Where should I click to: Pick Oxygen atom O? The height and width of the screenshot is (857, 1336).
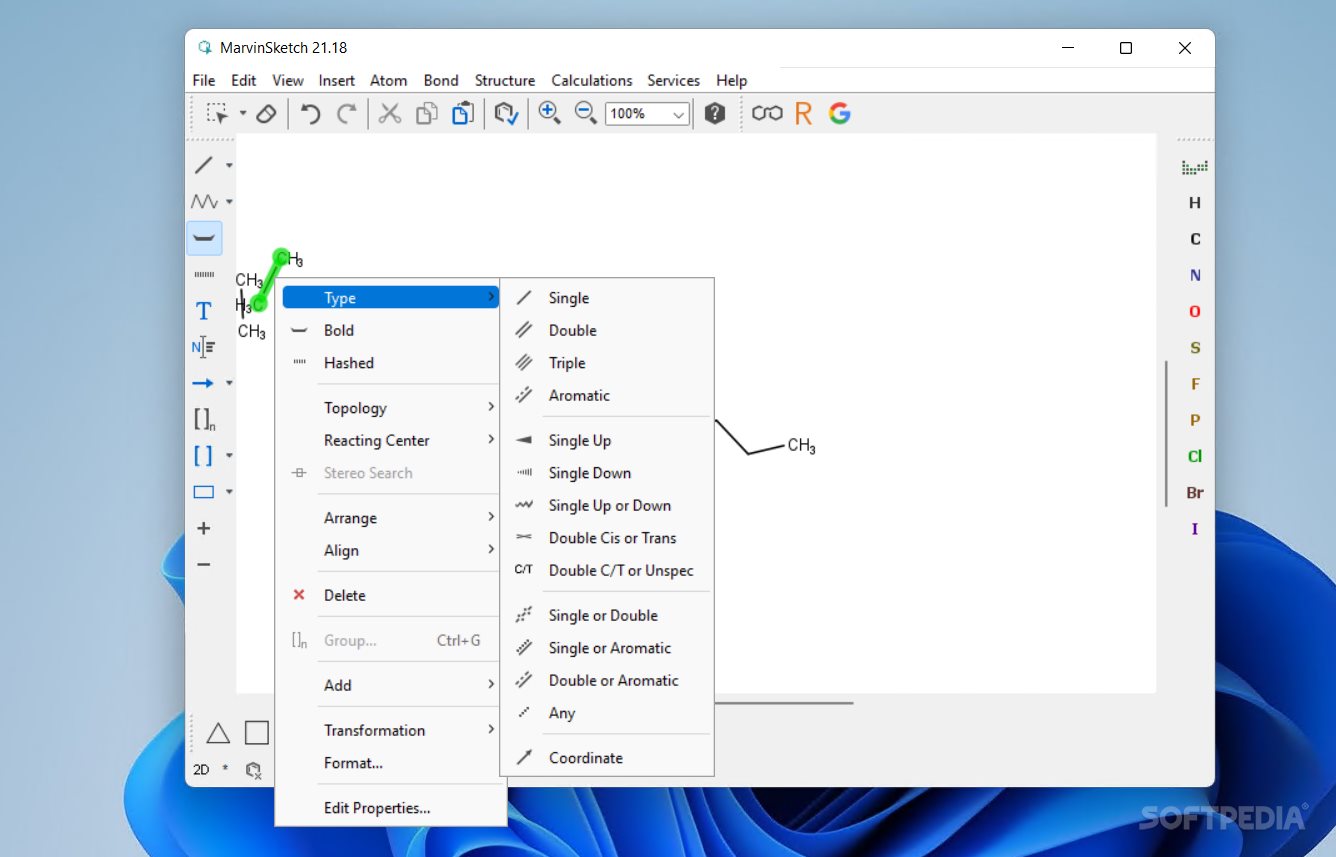[x=1194, y=312]
